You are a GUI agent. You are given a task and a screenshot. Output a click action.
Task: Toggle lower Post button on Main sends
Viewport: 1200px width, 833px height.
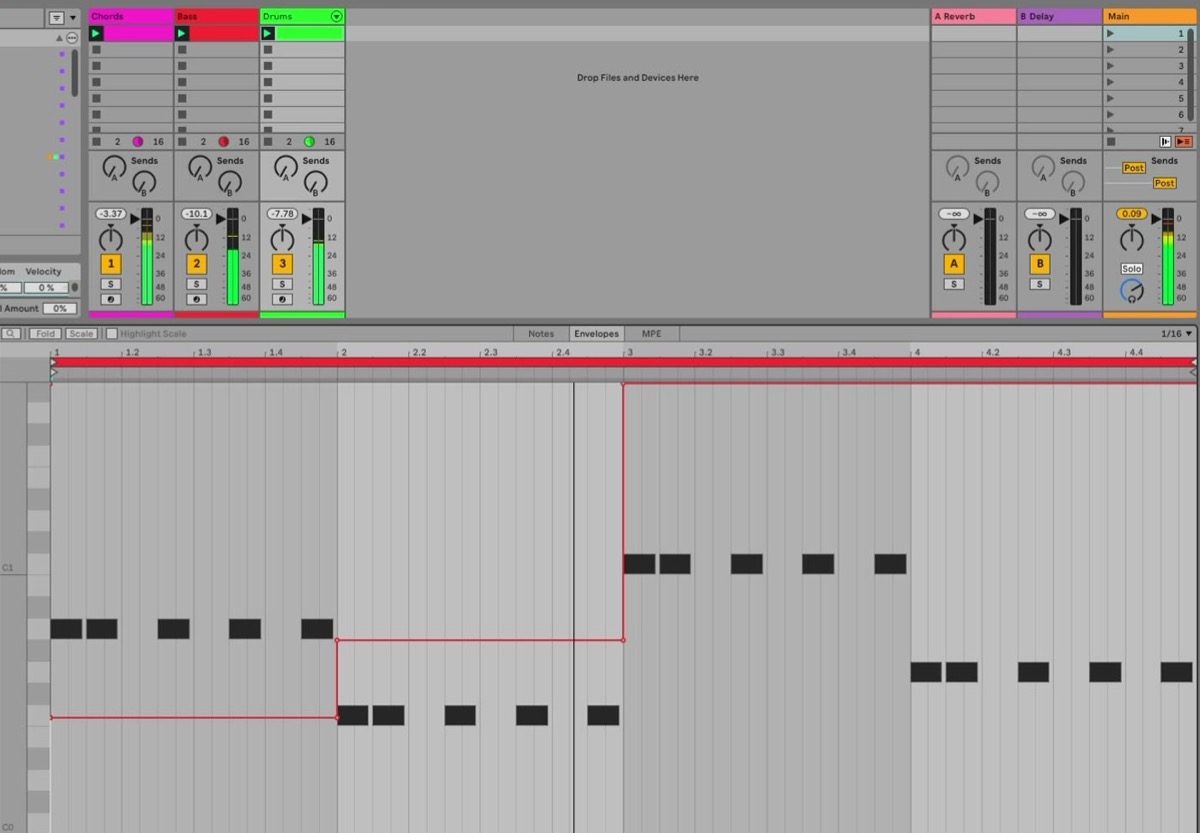[1164, 183]
